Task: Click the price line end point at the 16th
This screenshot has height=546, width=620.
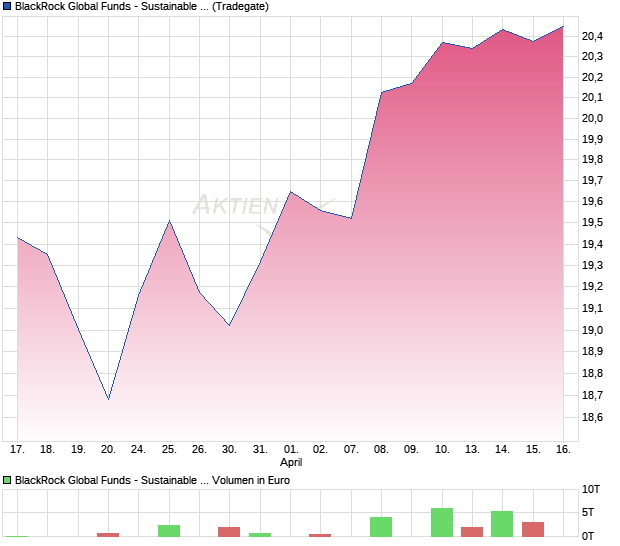Action: point(563,26)
